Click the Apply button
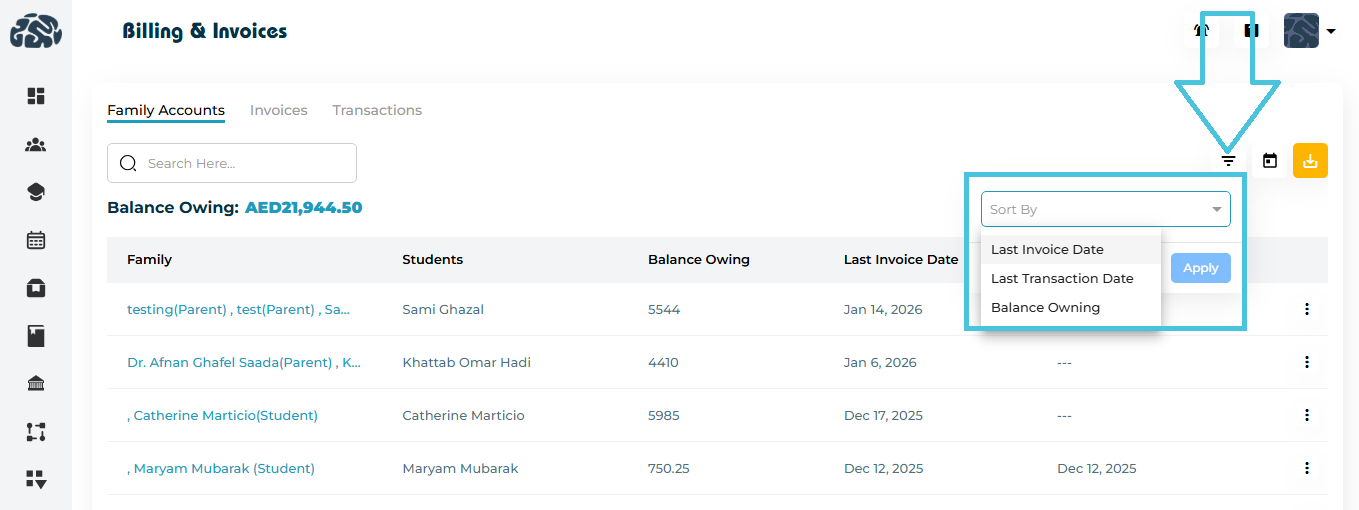The height and width of the screenshot is (510, 1359). coord(1200,268)
